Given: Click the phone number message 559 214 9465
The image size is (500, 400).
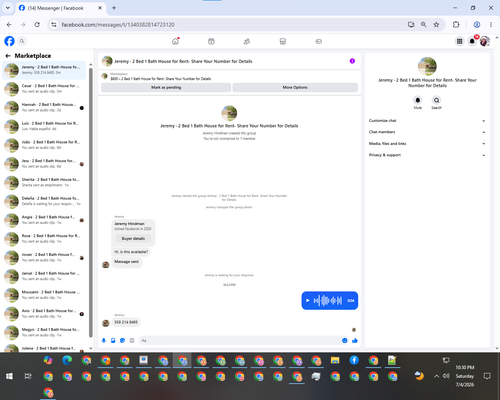Looking at the screenshot, I should click(x=126, y=322).
